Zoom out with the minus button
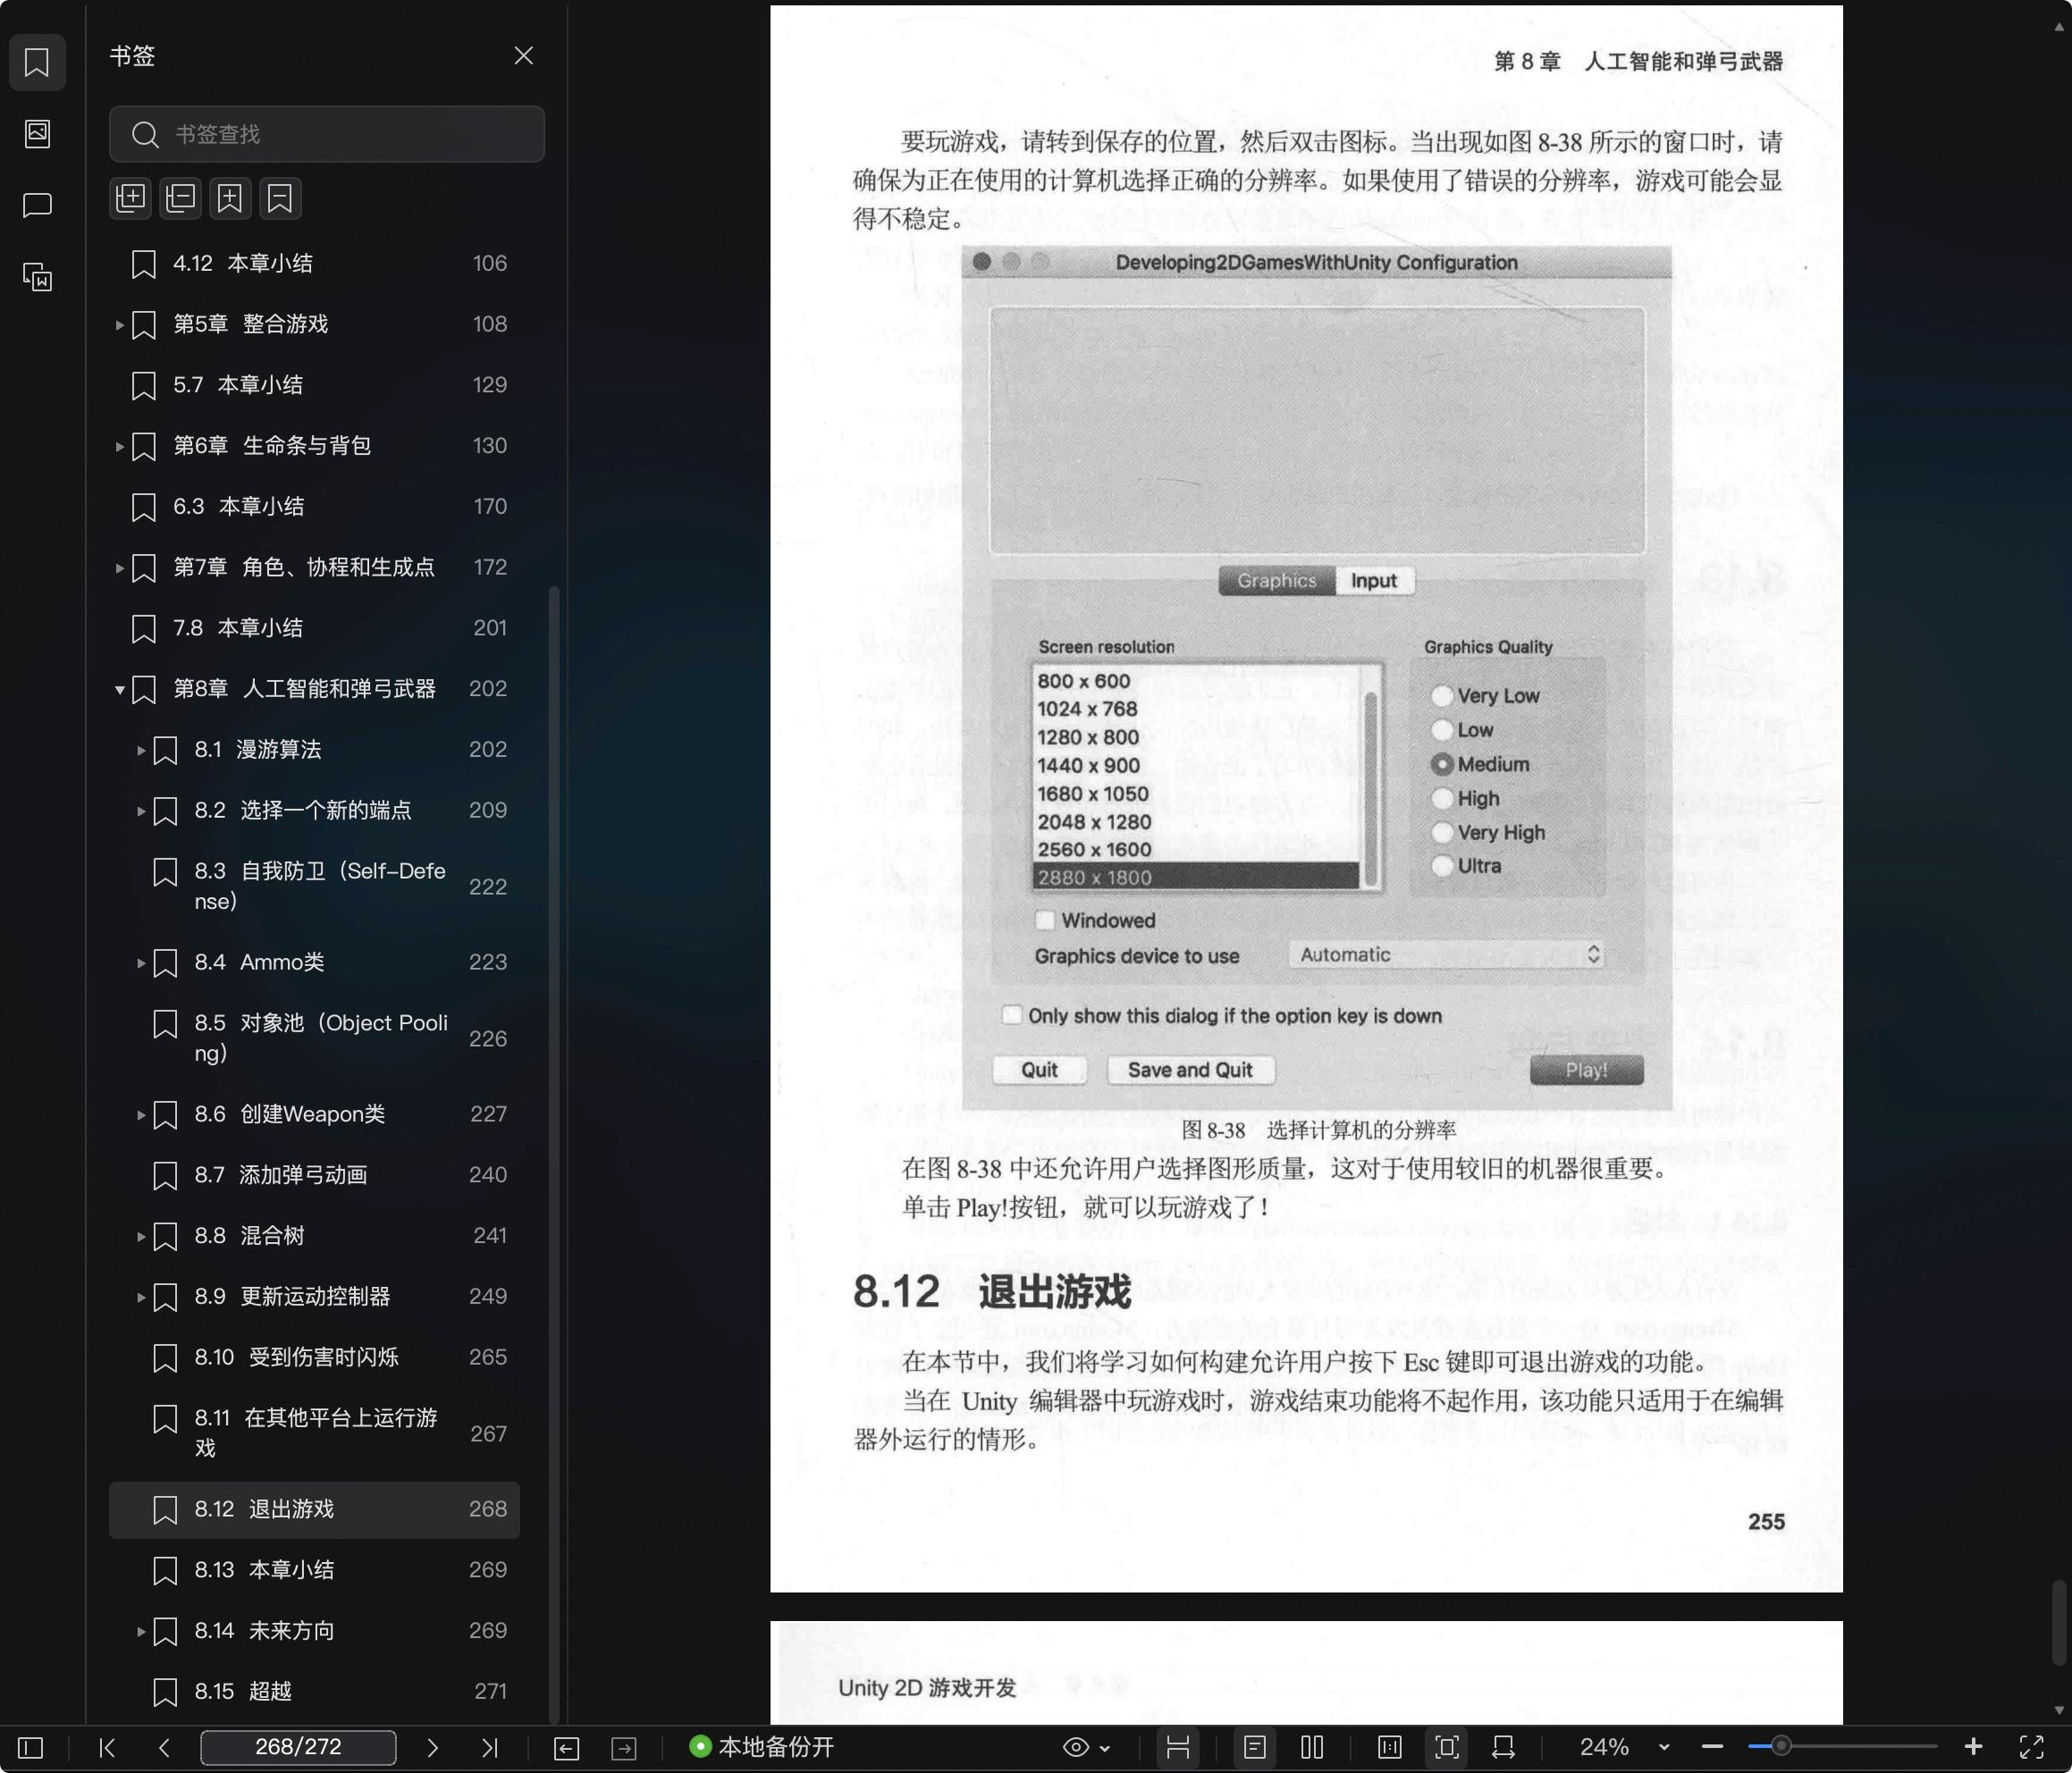2072x1773 pixels. click(x=1712, y=1747)
